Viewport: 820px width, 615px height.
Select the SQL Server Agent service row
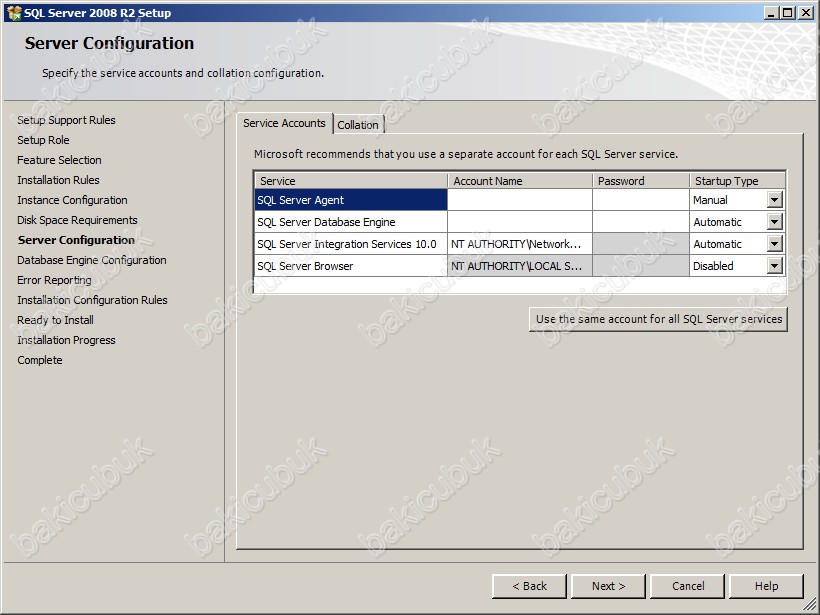point(351,200)
